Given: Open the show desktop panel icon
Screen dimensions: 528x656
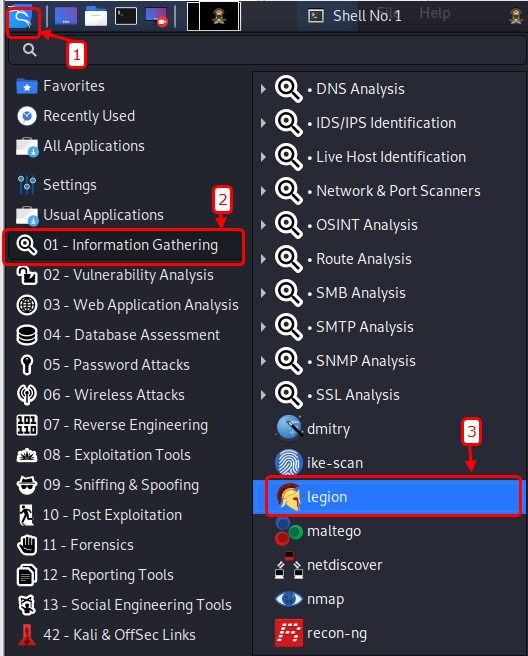Looking at the screenshot, I should point(66,16).
